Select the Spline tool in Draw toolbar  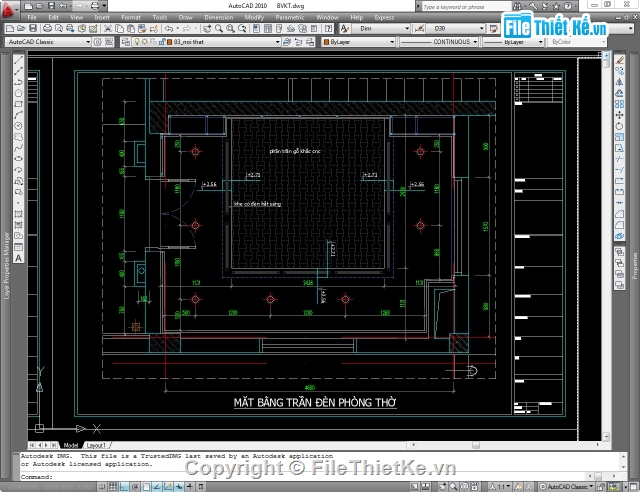point(18,148)
